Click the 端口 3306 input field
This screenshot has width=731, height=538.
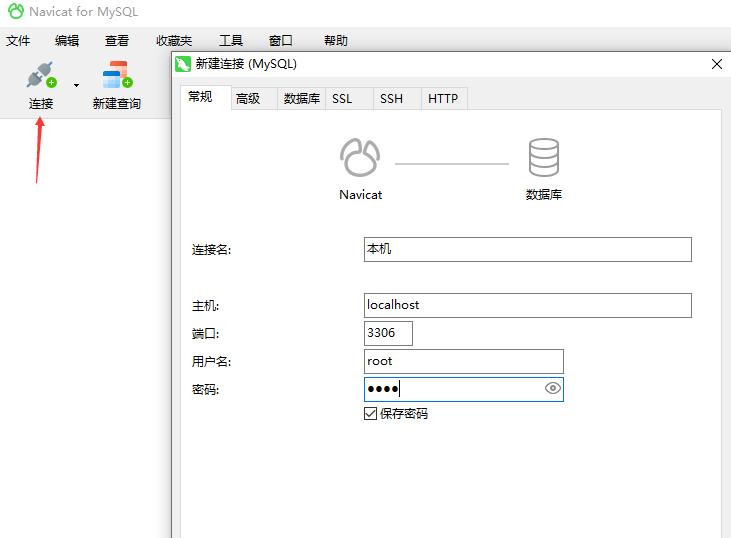(388, 333)
